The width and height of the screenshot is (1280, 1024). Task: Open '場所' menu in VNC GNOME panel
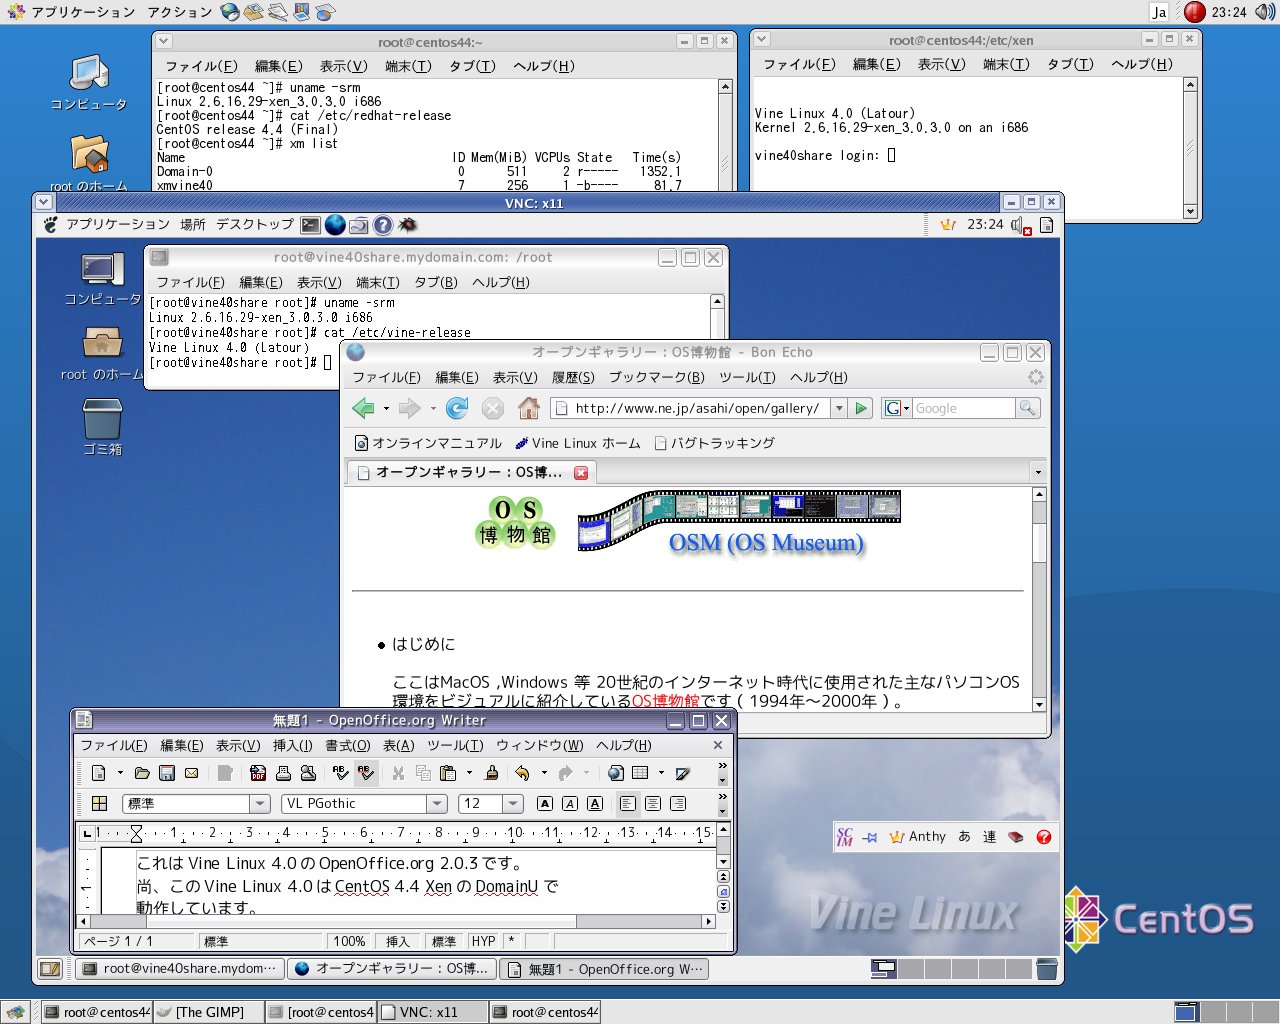pos(193,225)
